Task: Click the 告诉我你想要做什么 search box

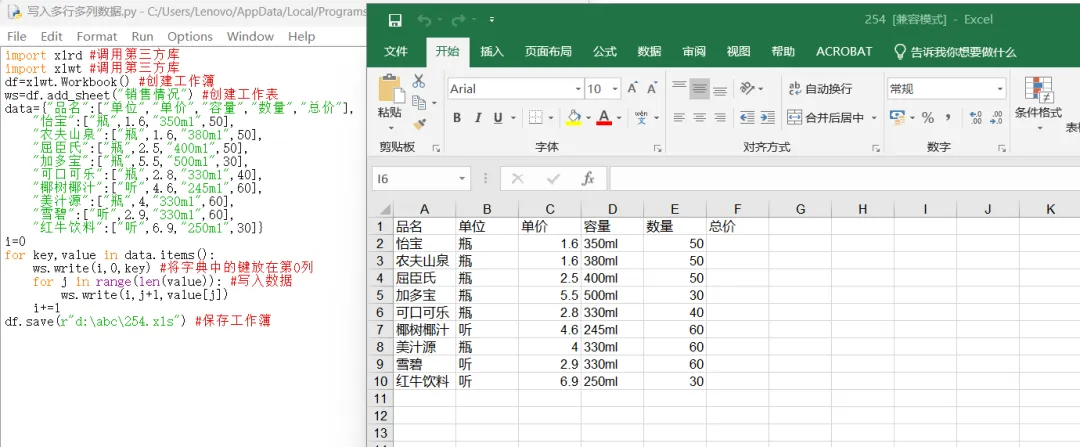Action: 955,52
